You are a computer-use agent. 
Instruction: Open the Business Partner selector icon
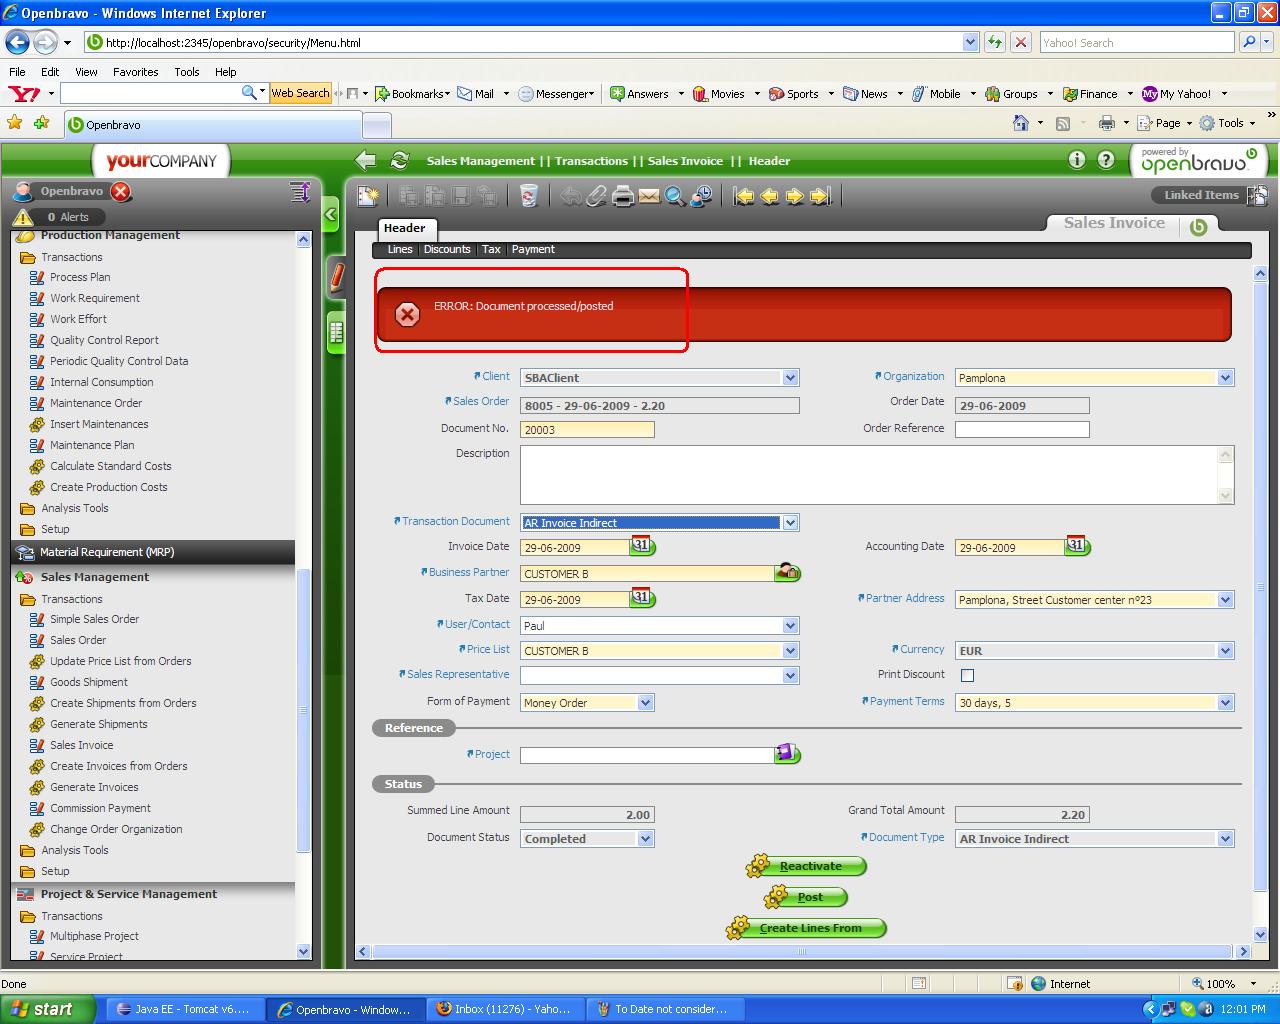pos(787,573)
